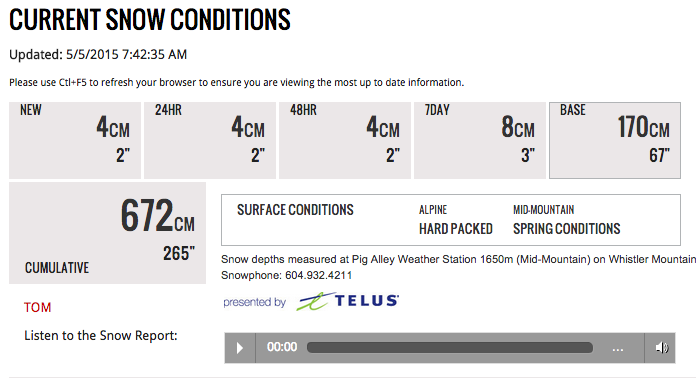Play the snow report audio
The width and height of the screenshot is (696, 379).
click(x=240, y=347)
